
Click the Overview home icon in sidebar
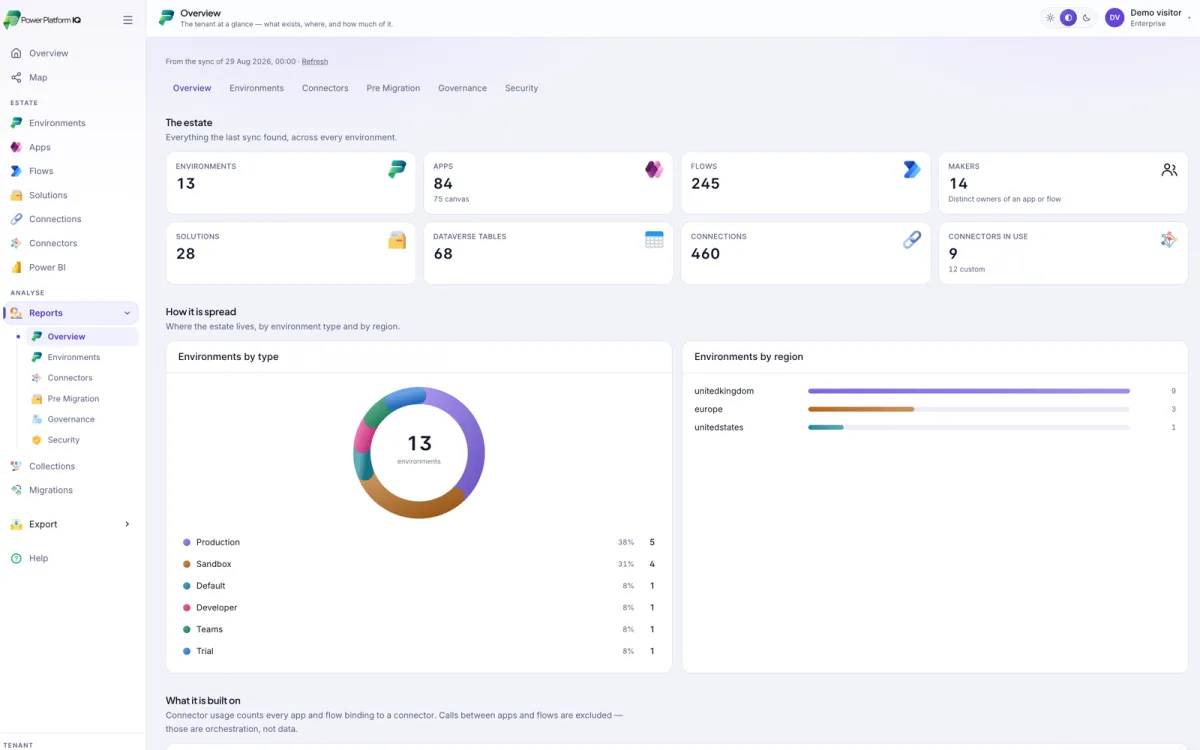16,53
